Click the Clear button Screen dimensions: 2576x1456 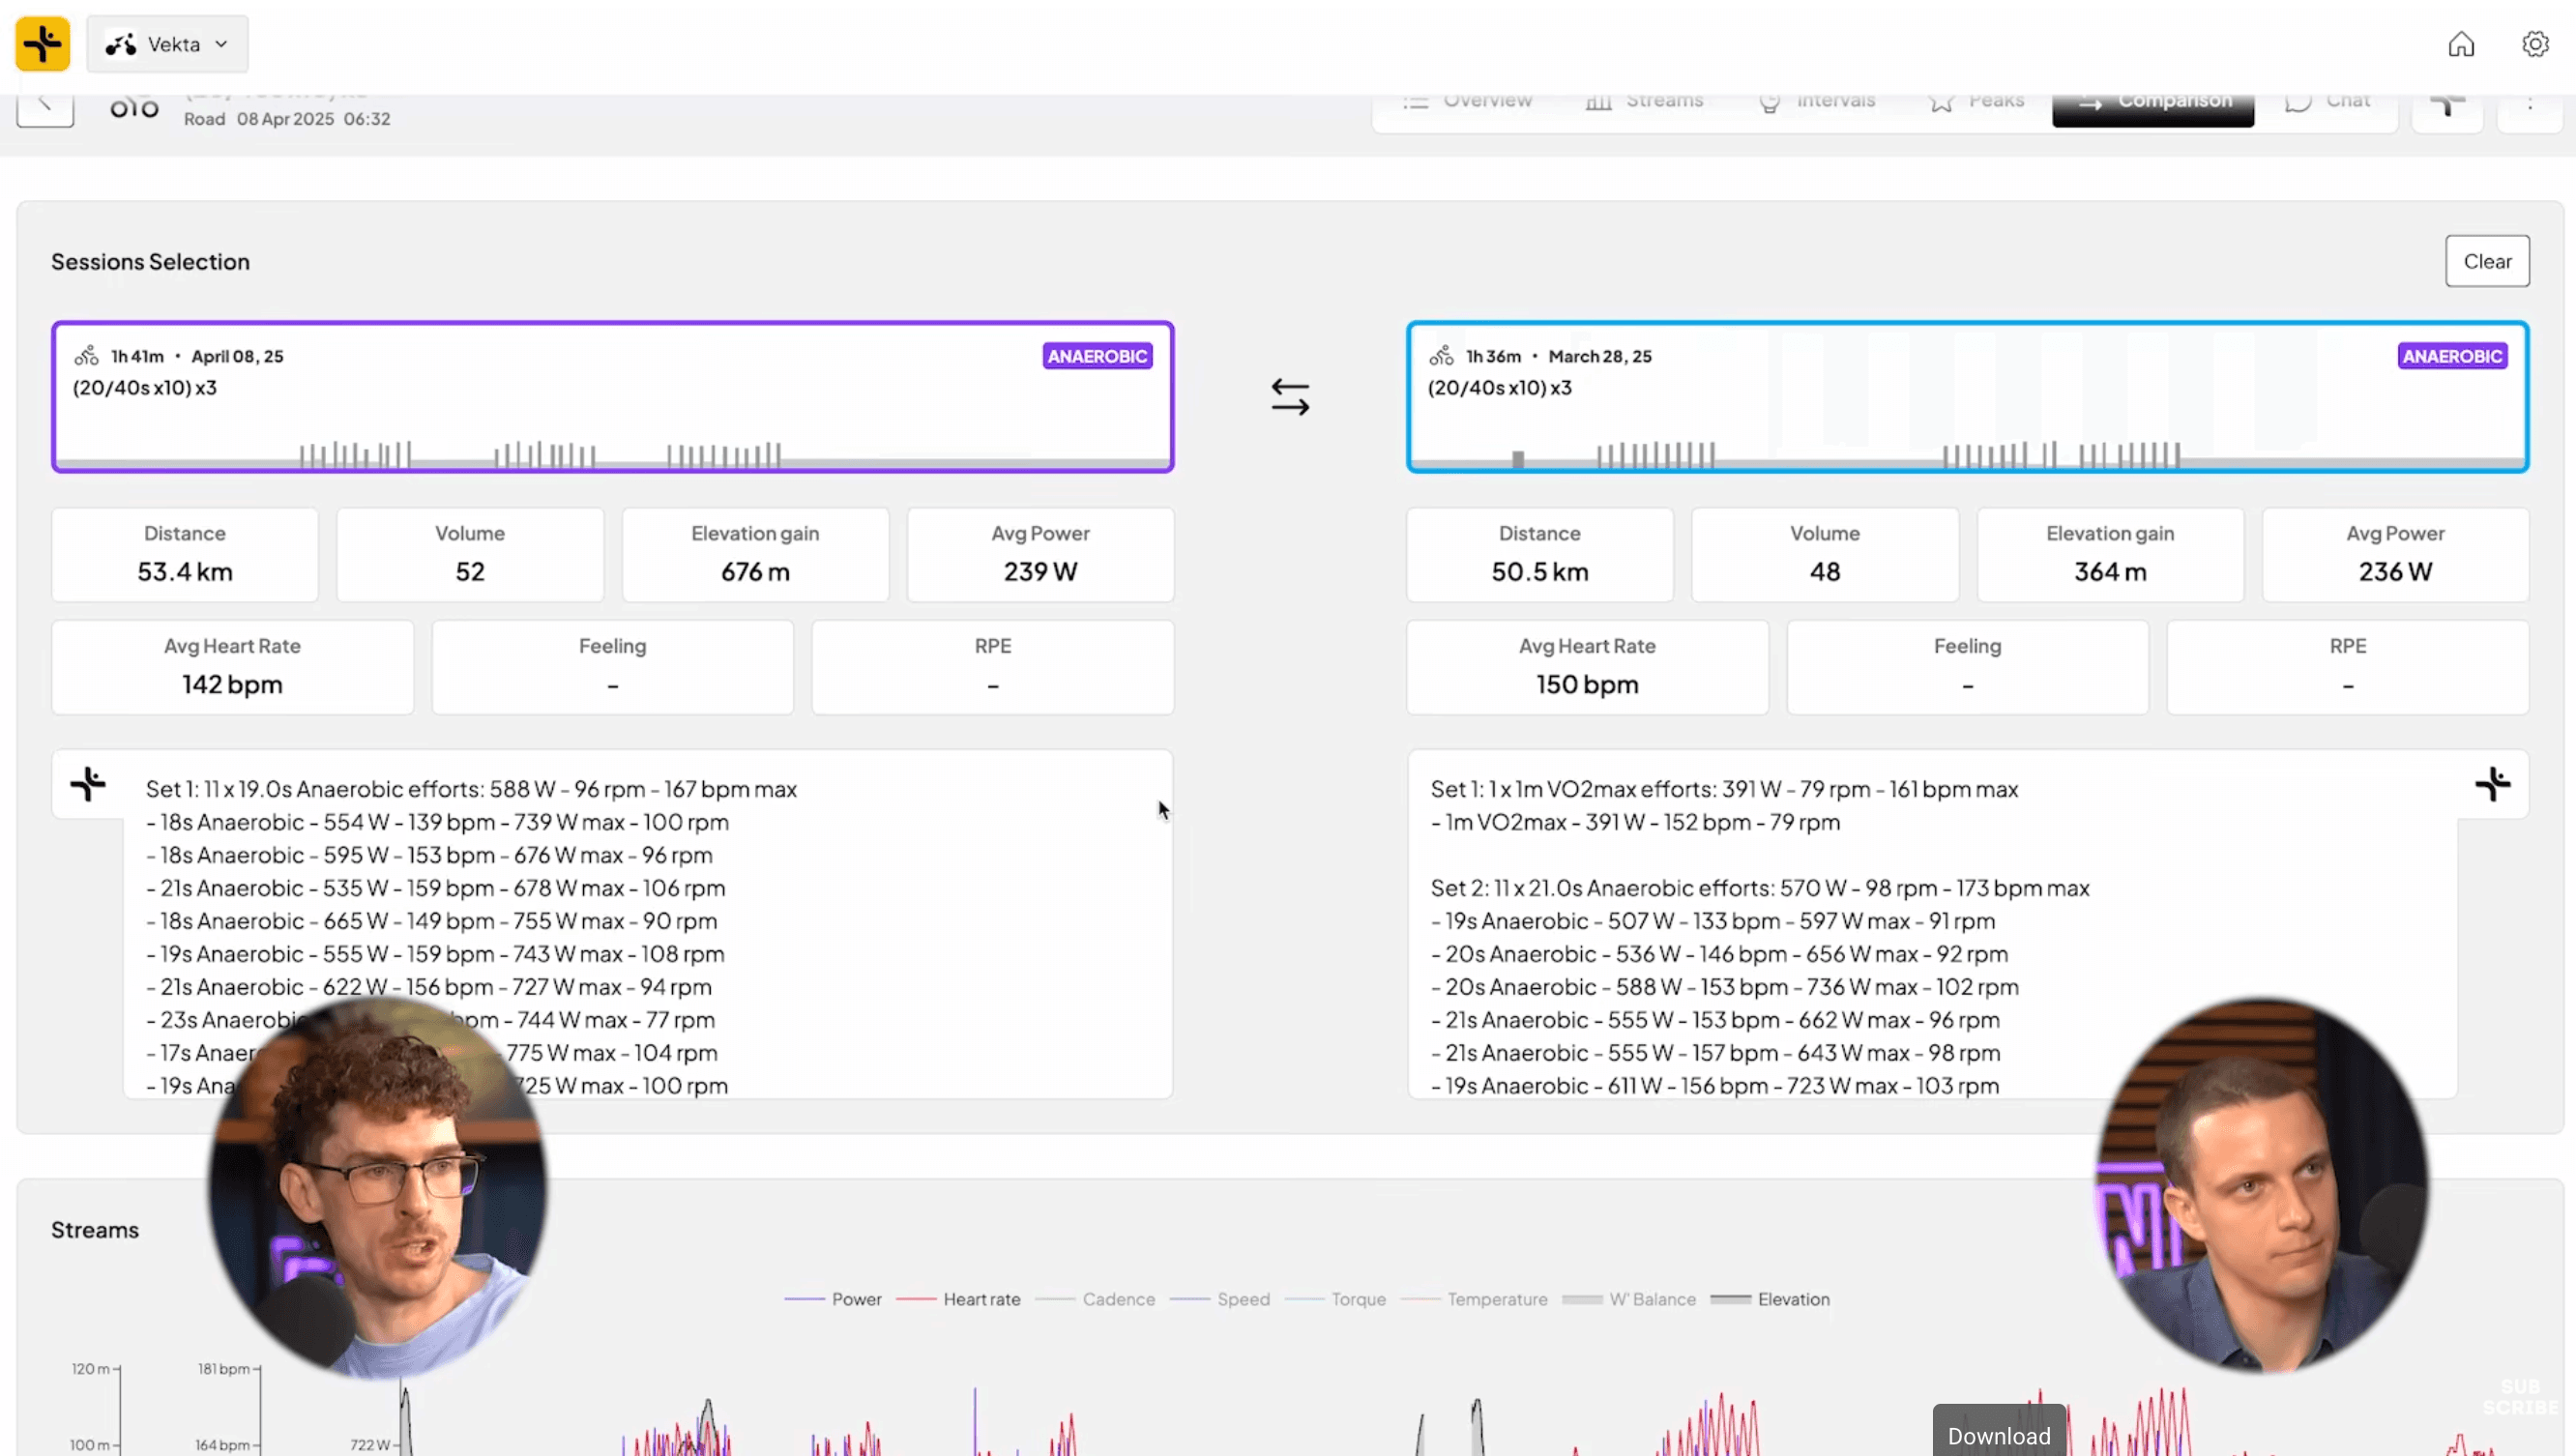pos(2487,261)
